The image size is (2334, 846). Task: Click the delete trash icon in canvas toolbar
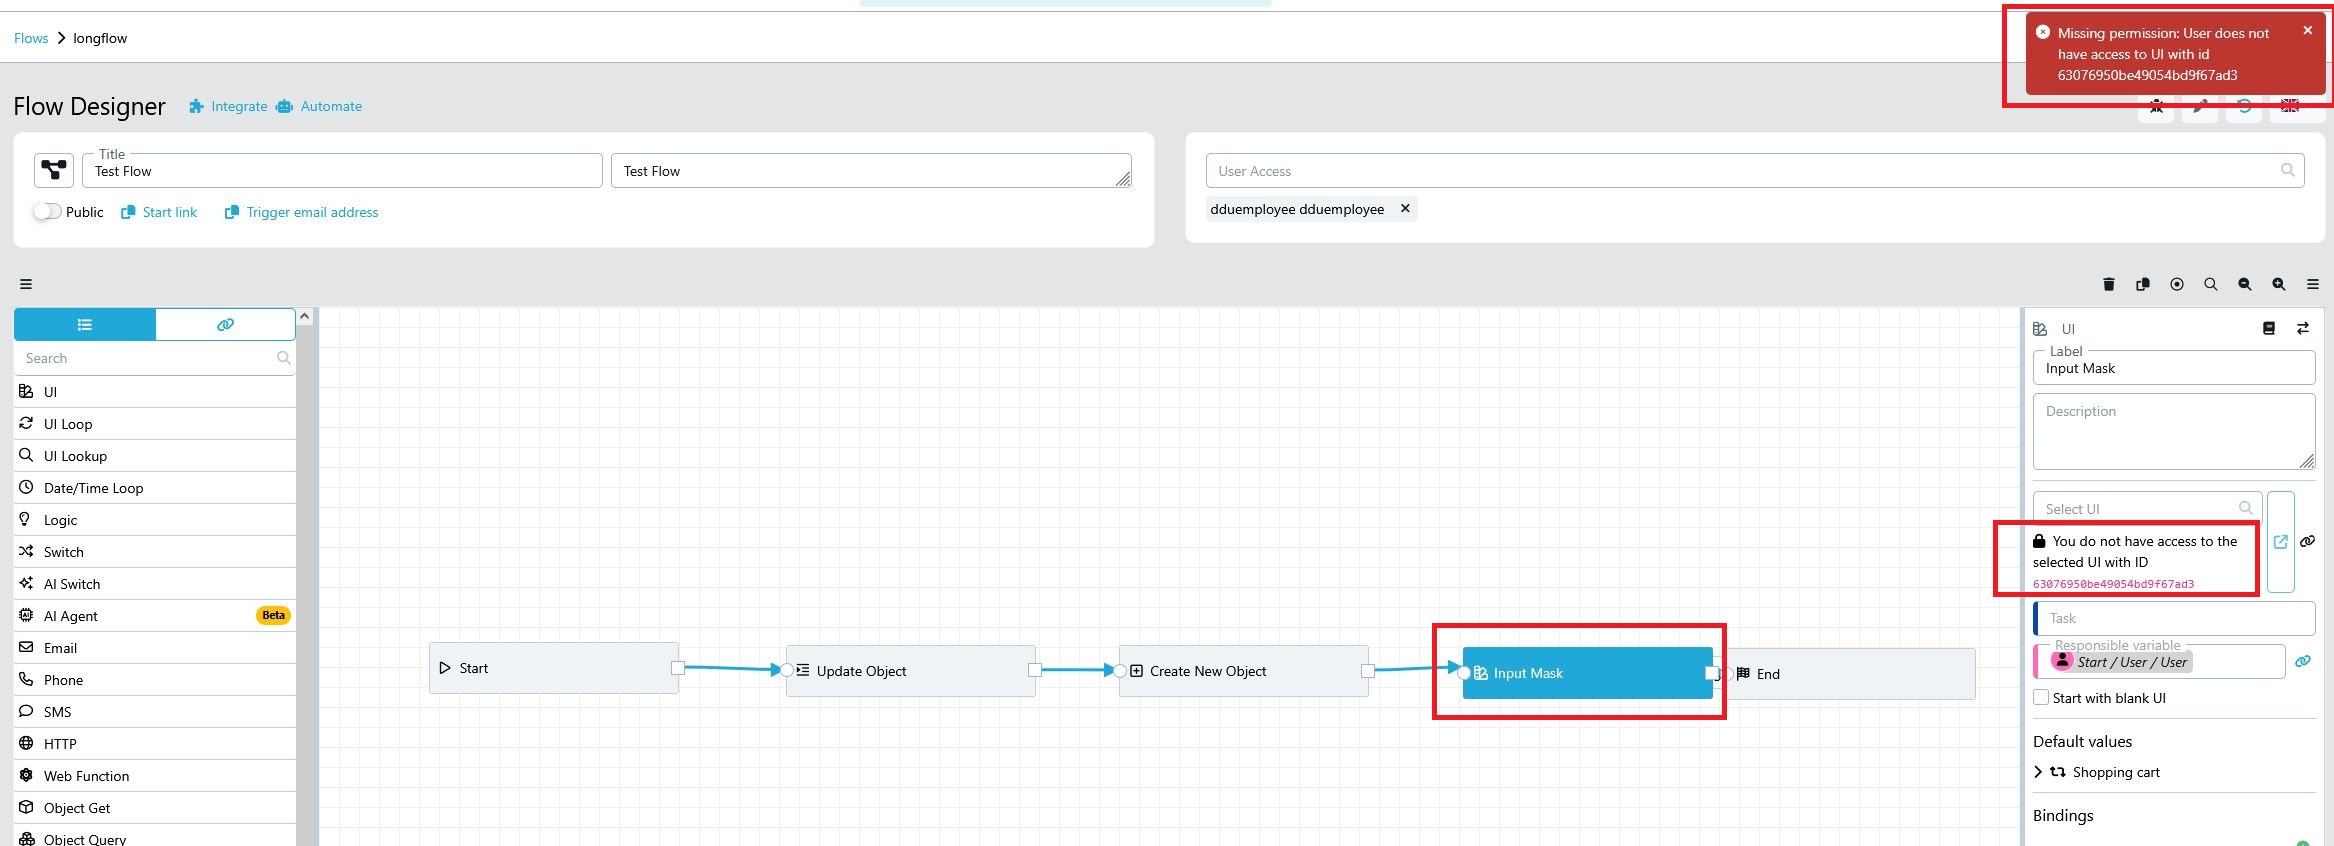(x=2109, y=284)
